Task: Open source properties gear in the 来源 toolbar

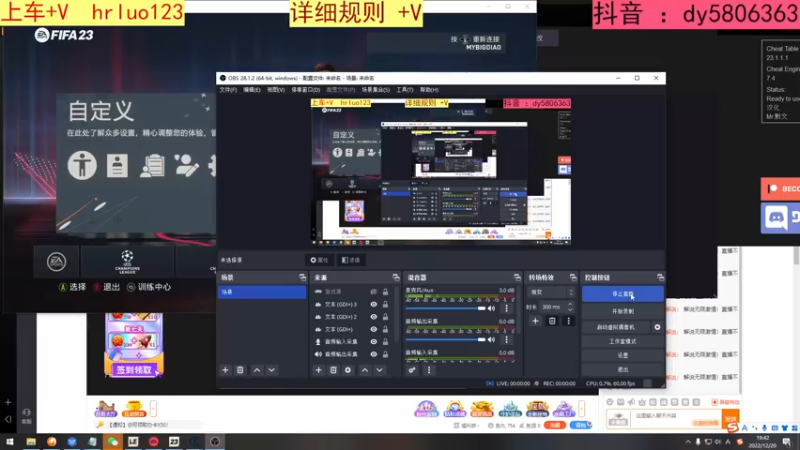Action: (x=348, y=370)
